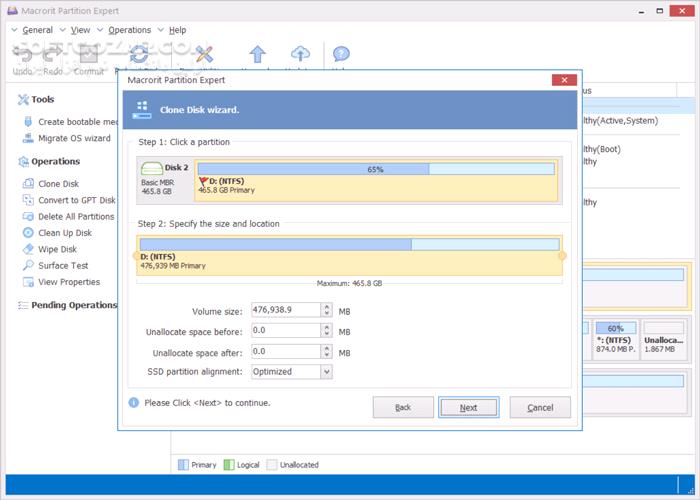The width and height of the screenshot is (700, 500).
Task: Click the left resize handle of partition bar
Action: pos(136,256)
